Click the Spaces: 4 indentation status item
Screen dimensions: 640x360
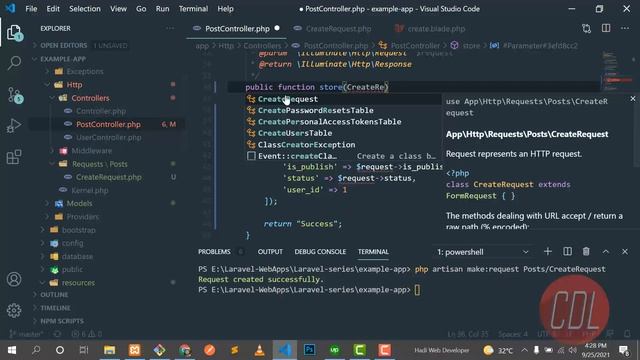513,334
